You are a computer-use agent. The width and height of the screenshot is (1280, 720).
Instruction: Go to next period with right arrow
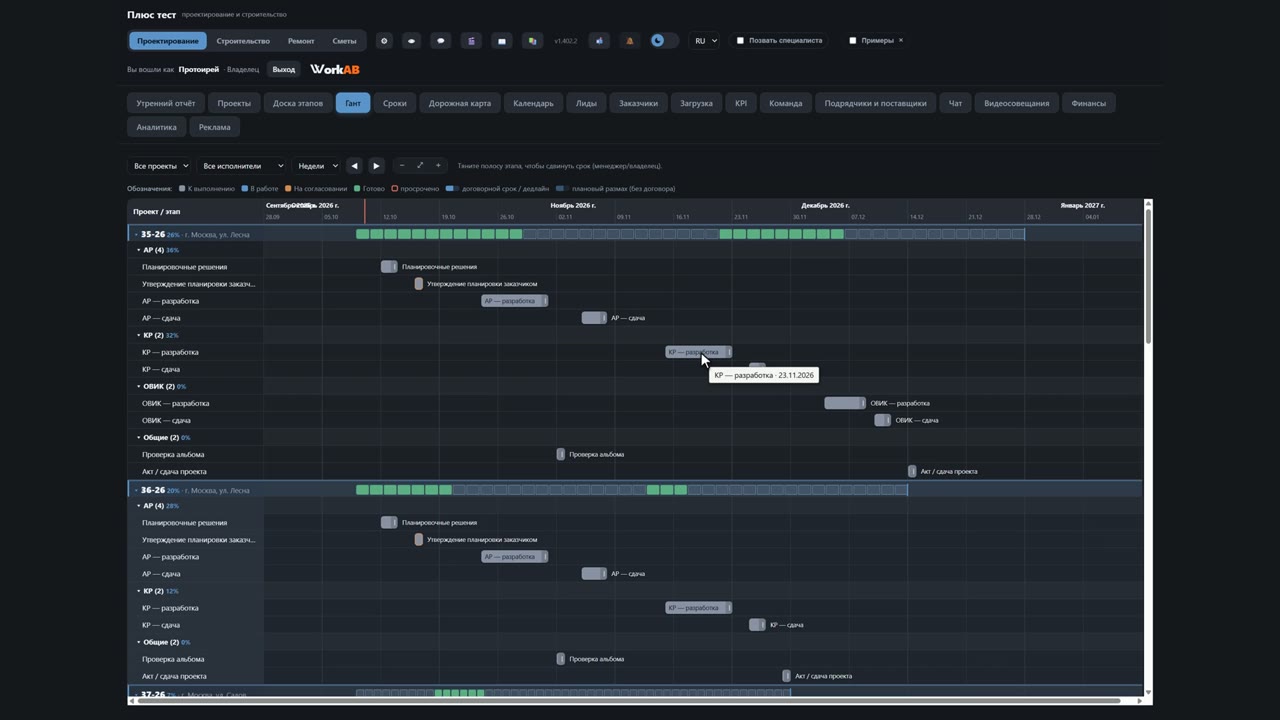376,166
